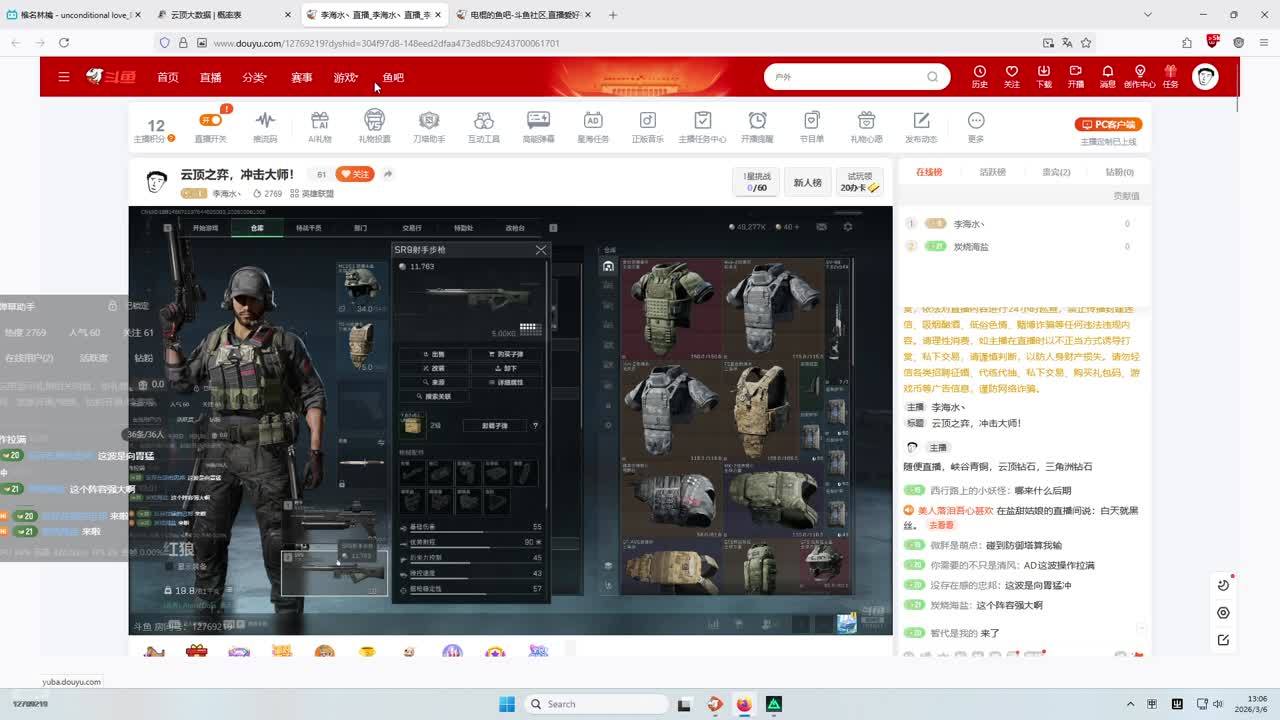Expand the 游戏 dropdown in navigation
Viewport: 1280px width, 720px height.
coord(346,77)
